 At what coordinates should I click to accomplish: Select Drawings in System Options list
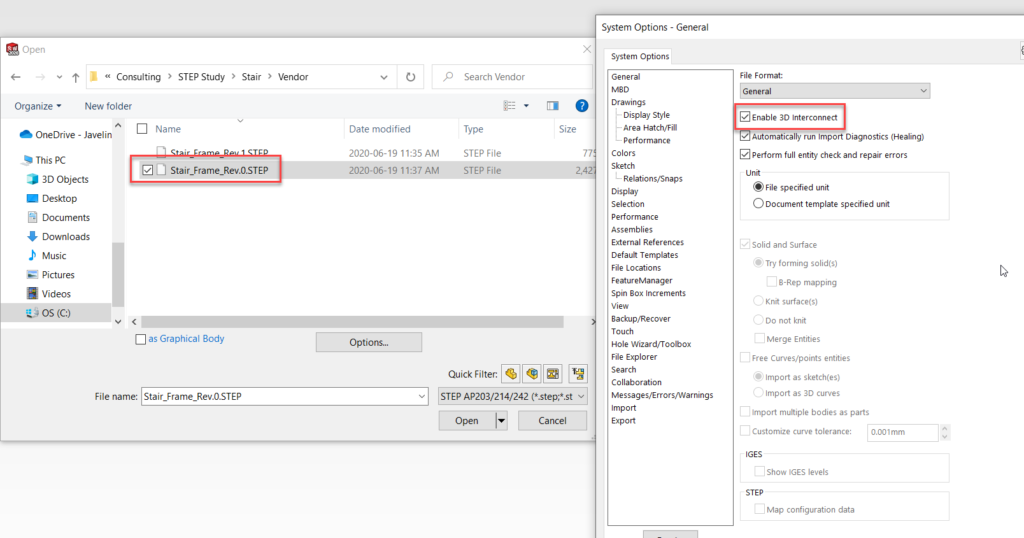tap(628, 102)
